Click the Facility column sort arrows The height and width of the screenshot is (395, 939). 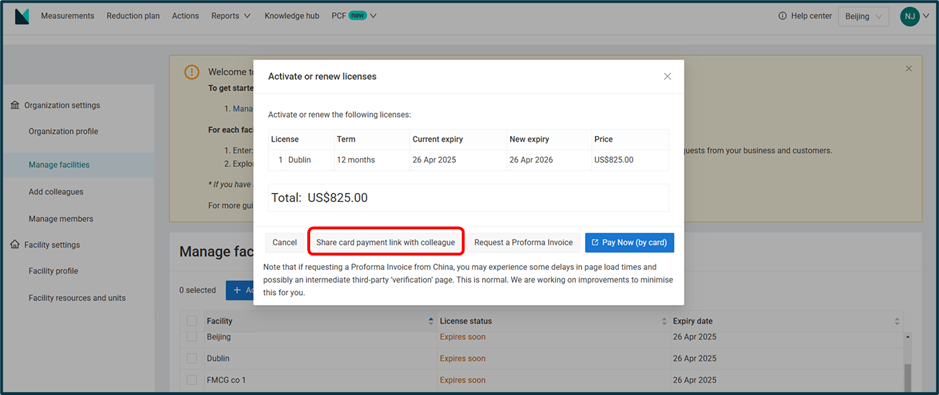(431, 321)
